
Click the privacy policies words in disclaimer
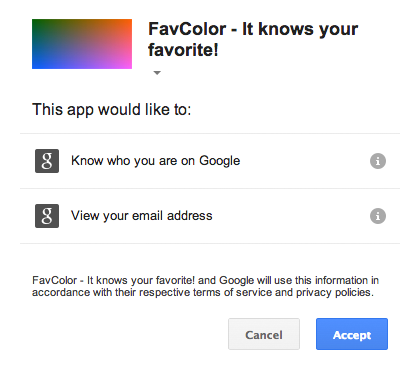pyautogui.click(x=335, y=292)
